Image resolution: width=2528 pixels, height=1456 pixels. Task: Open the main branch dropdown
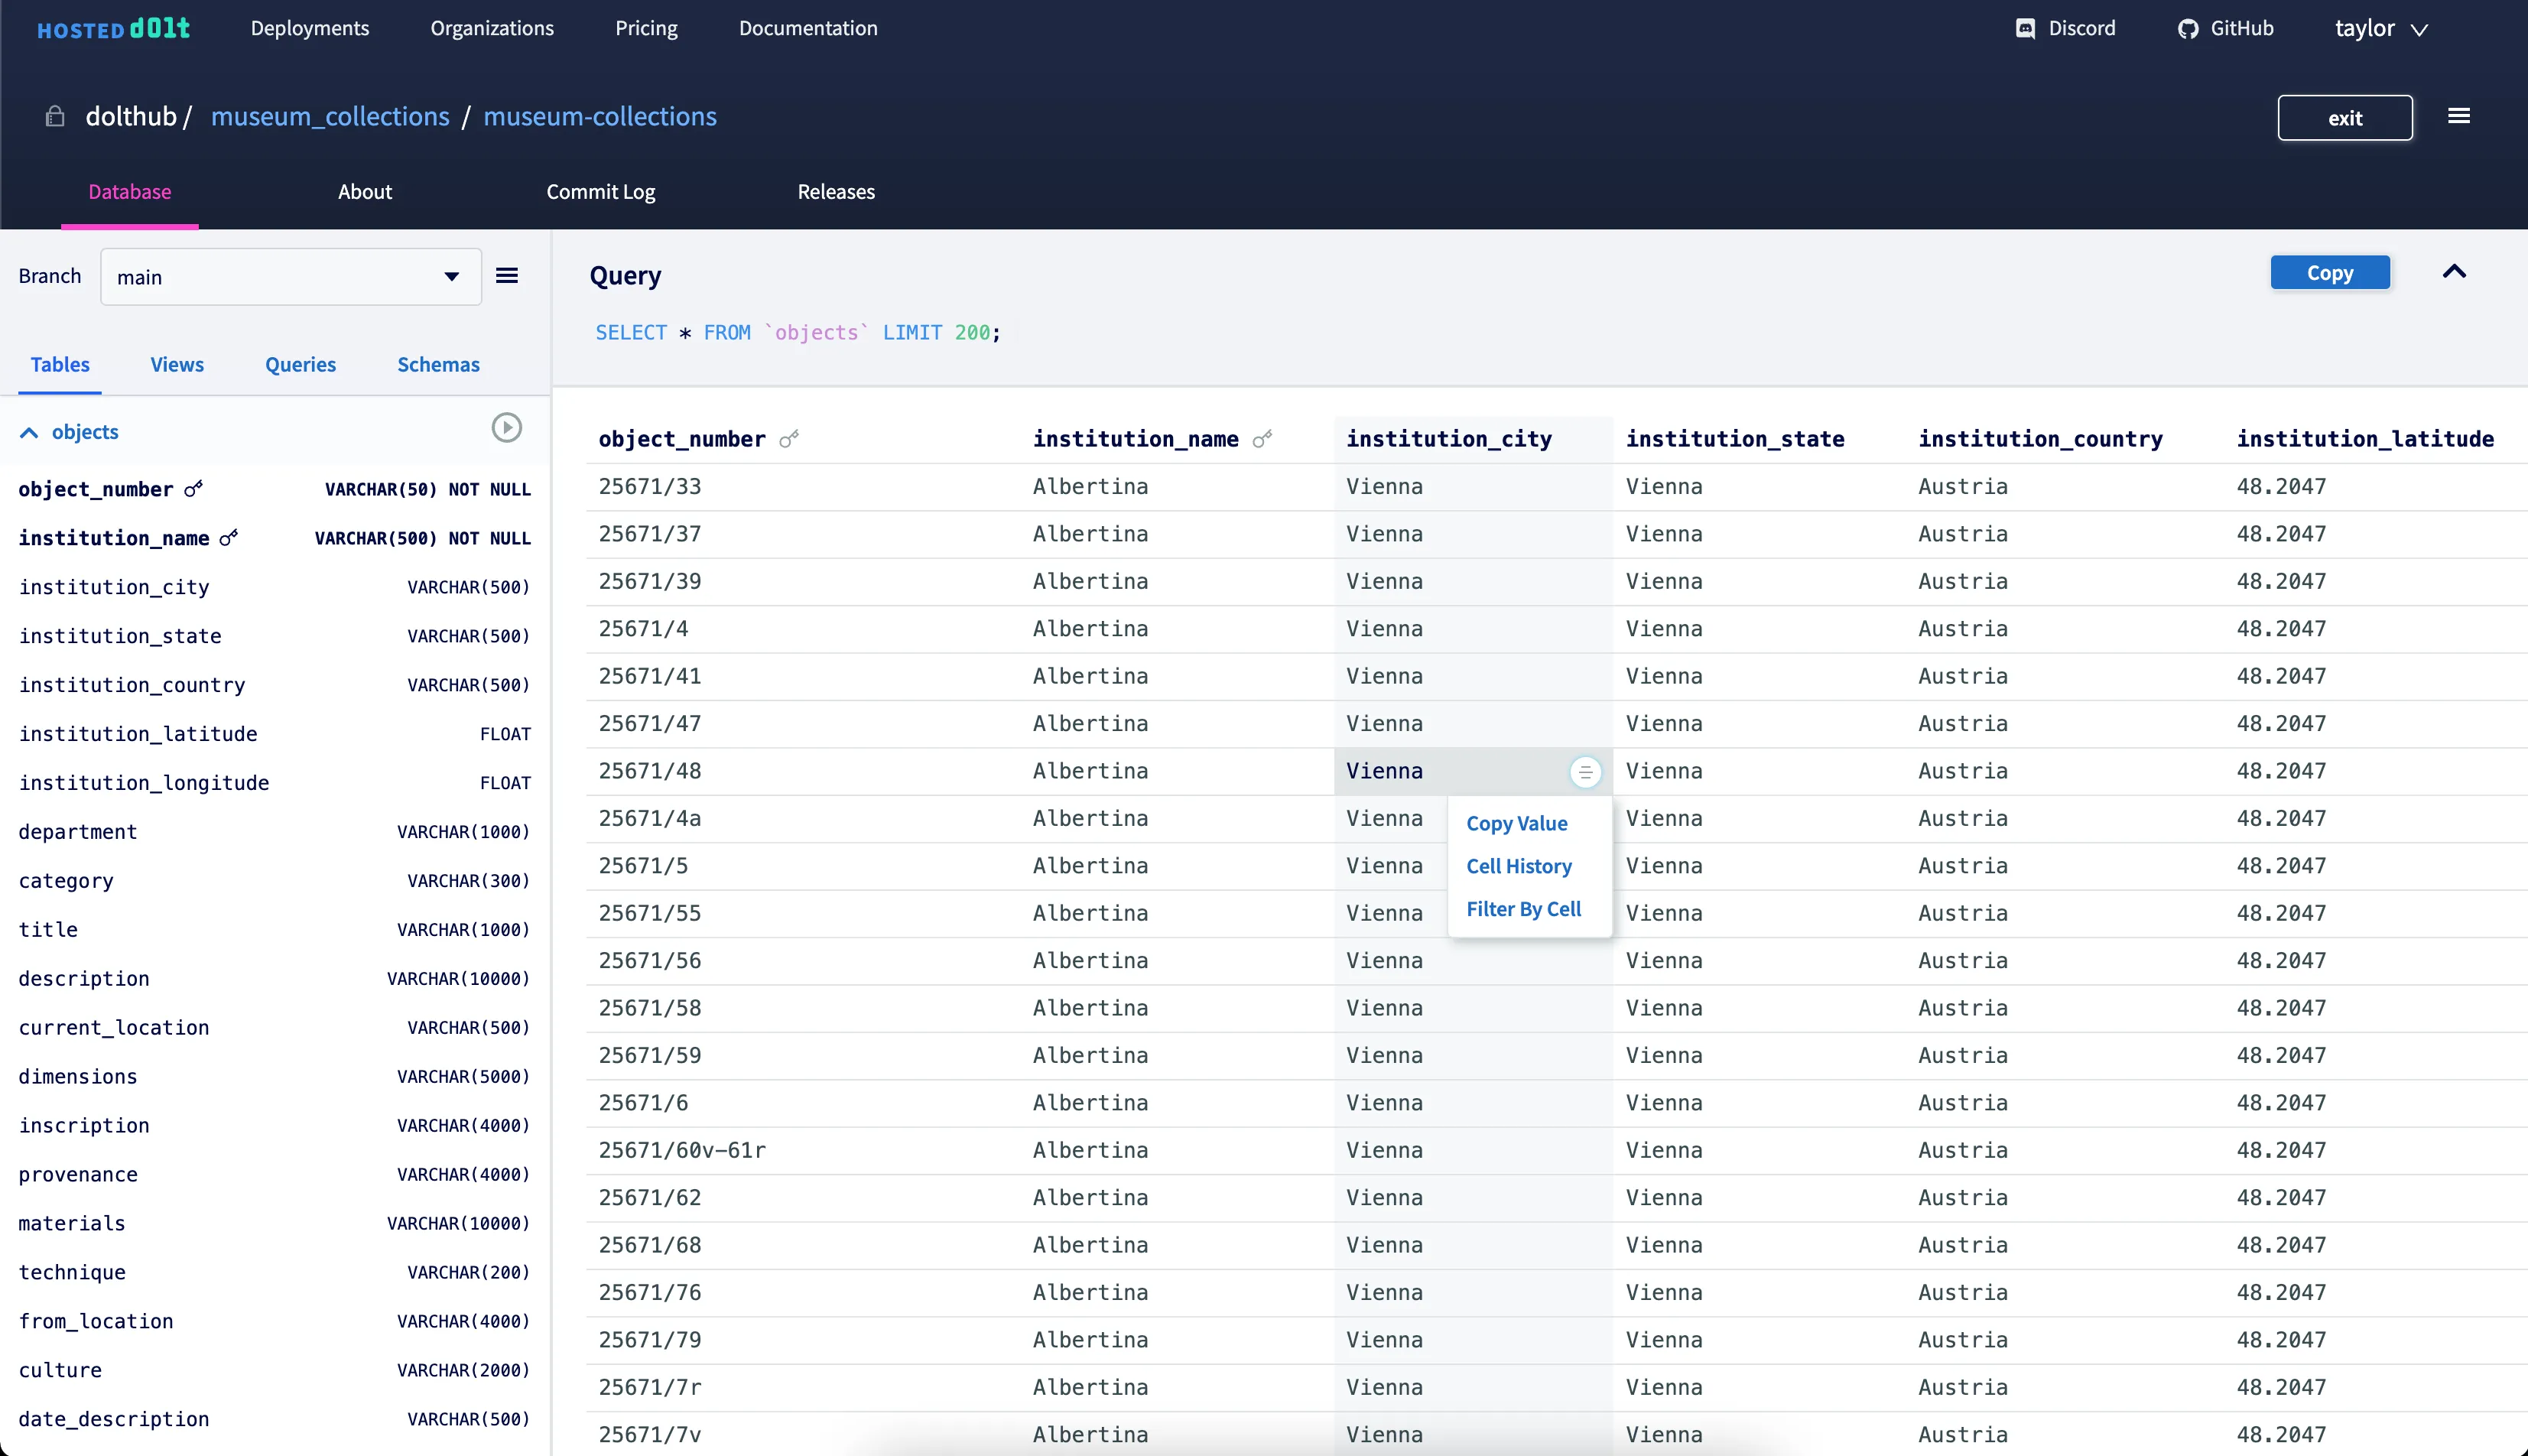pyautogui.click(x=289, y=277)
